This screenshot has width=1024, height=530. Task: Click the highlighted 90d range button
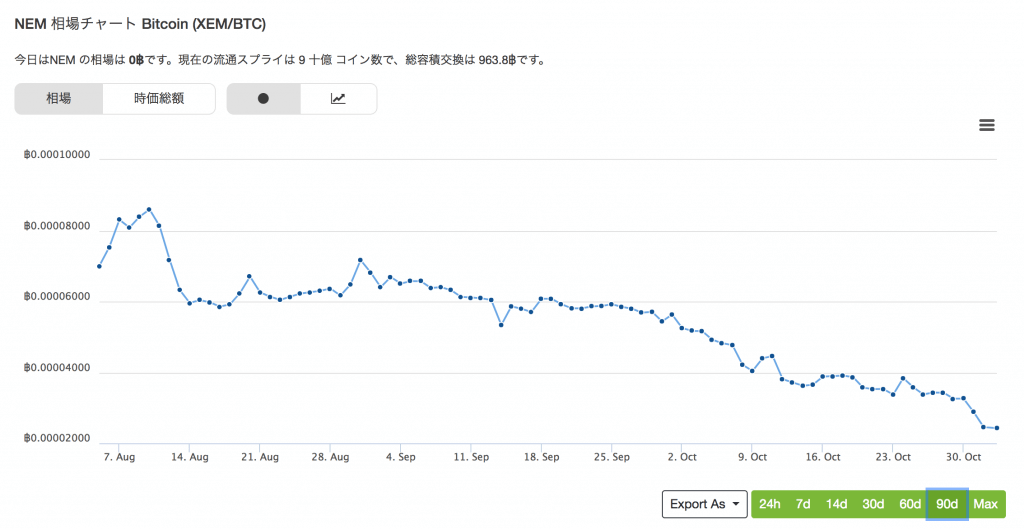pos(947,504)
